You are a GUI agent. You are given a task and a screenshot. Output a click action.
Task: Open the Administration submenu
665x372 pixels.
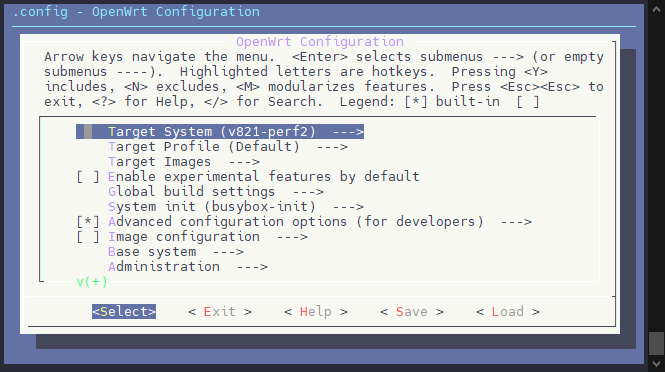[188, 267]
